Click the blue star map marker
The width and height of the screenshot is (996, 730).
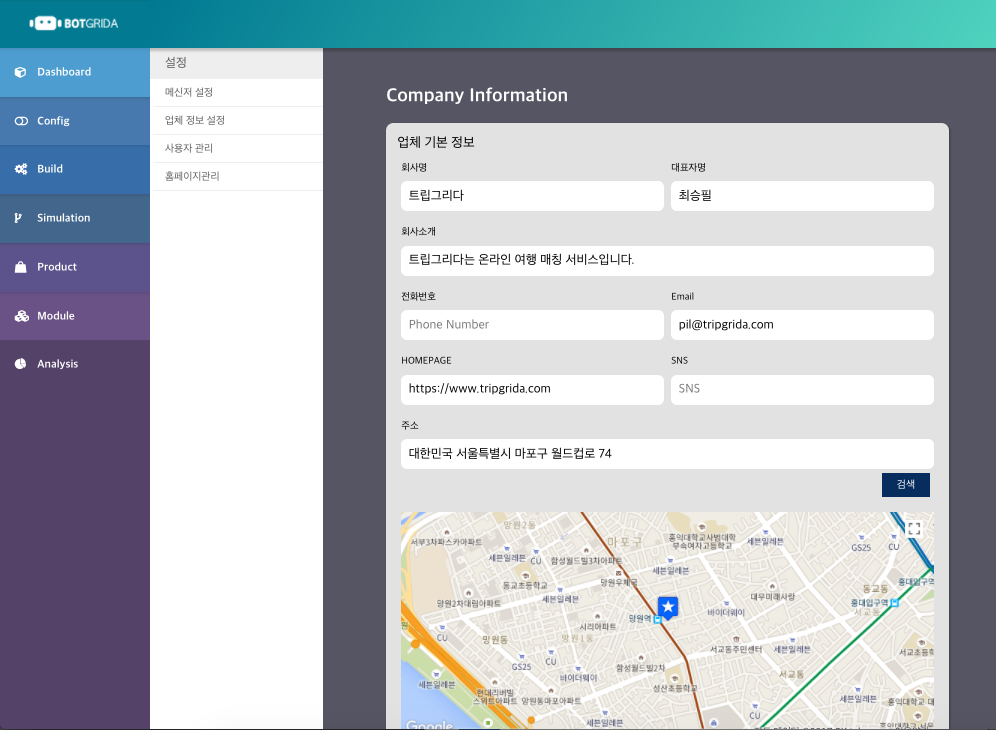tap(668, 608)
